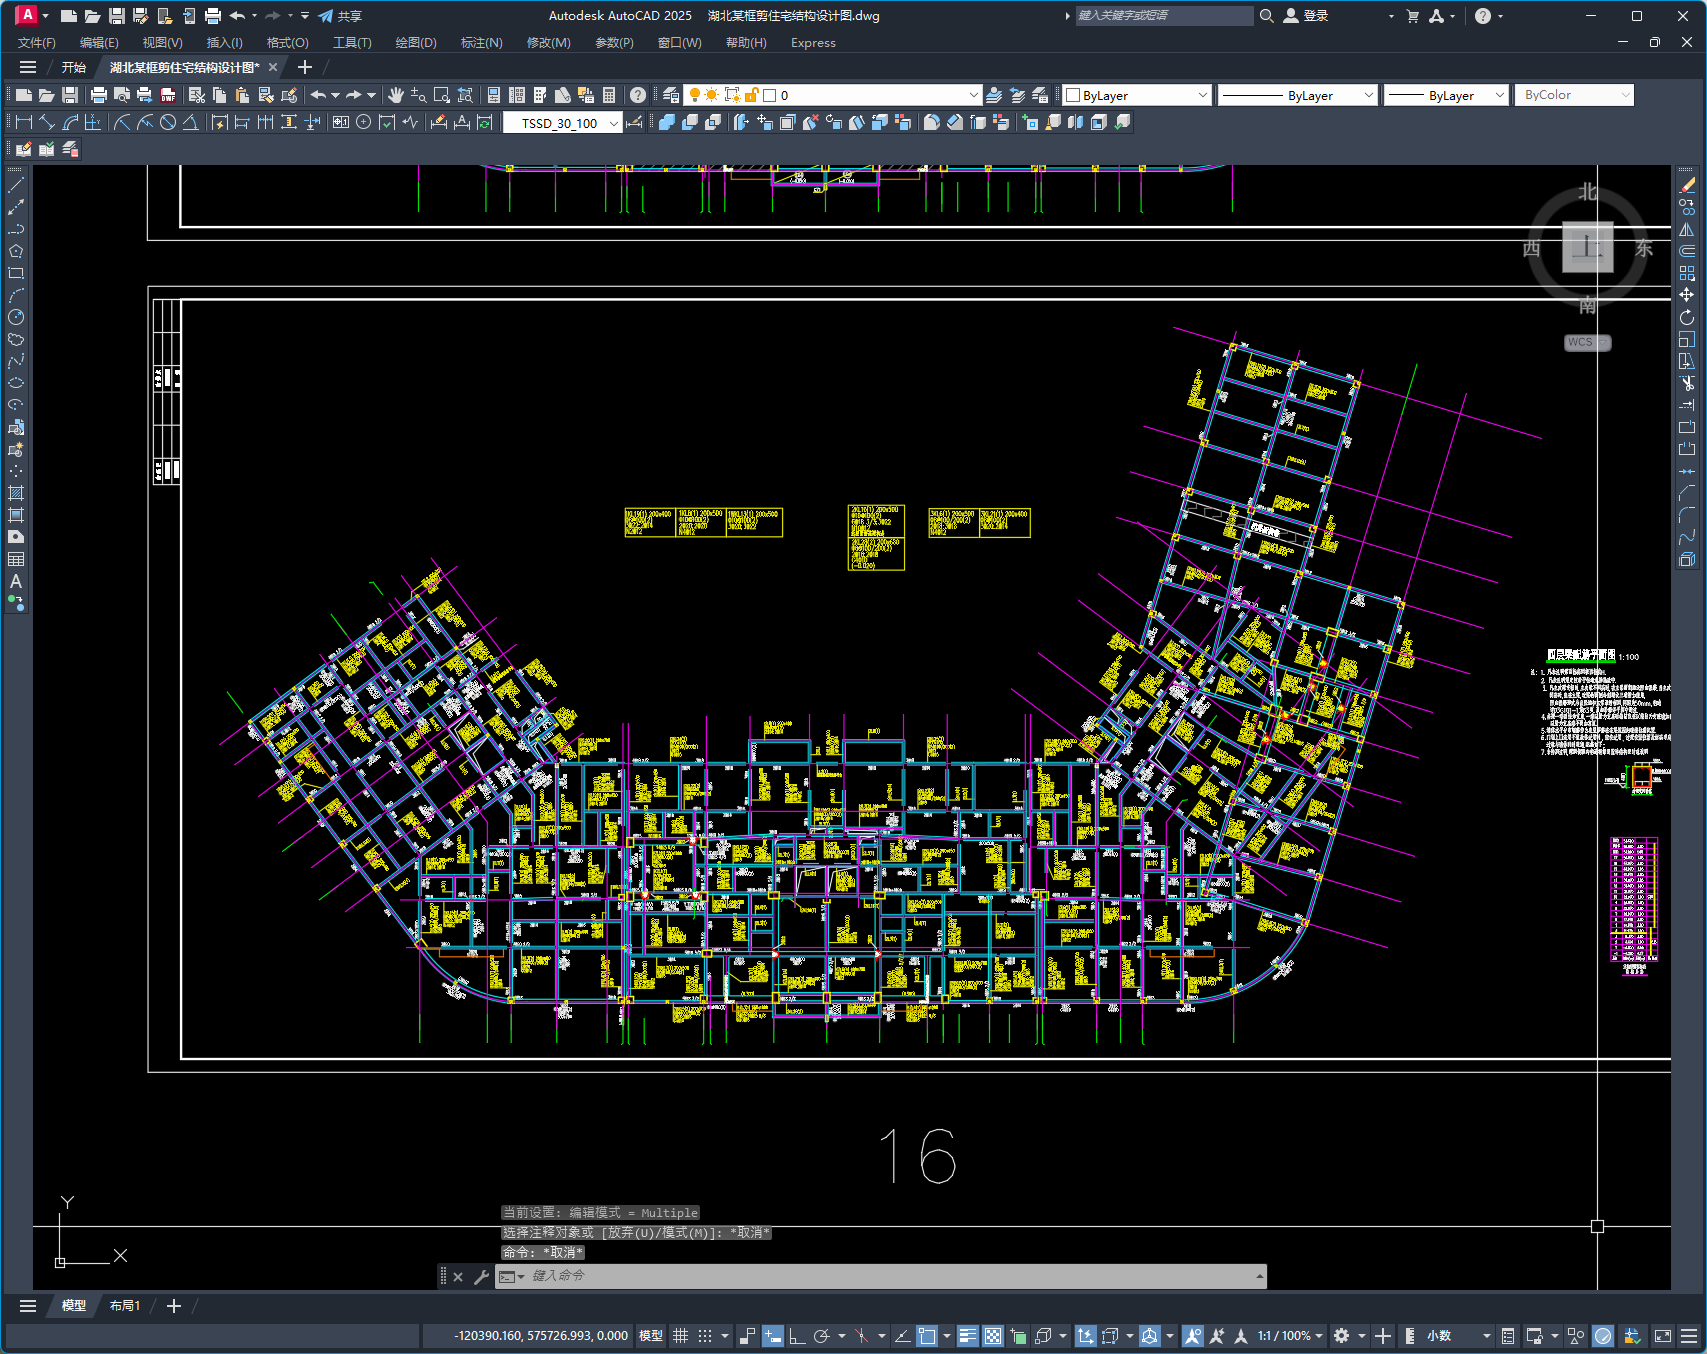Click the Zoom Window tool
1707x1354 pixels.
(x=442, y=95)
